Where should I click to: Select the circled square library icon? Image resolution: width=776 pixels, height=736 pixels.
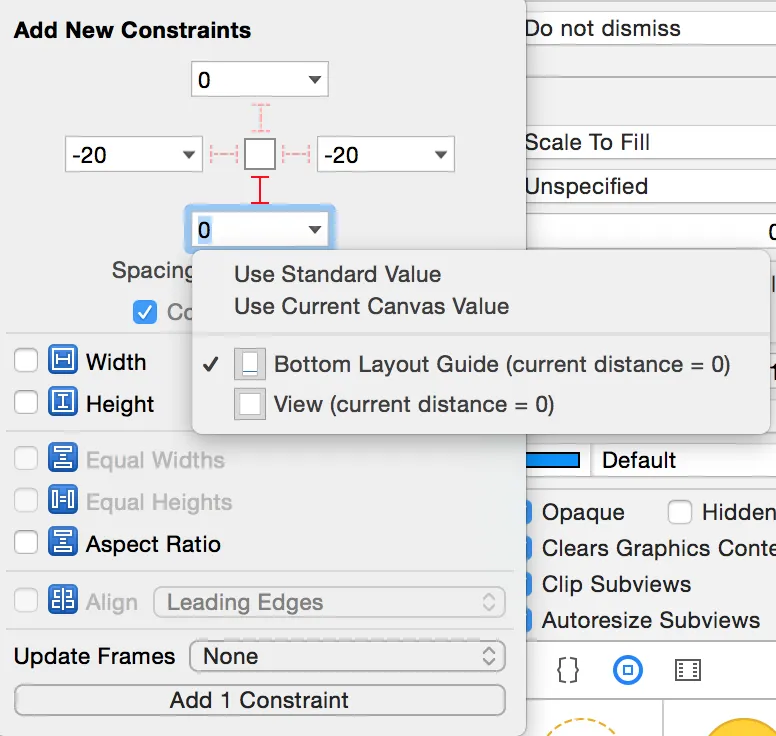pos(628,670)
